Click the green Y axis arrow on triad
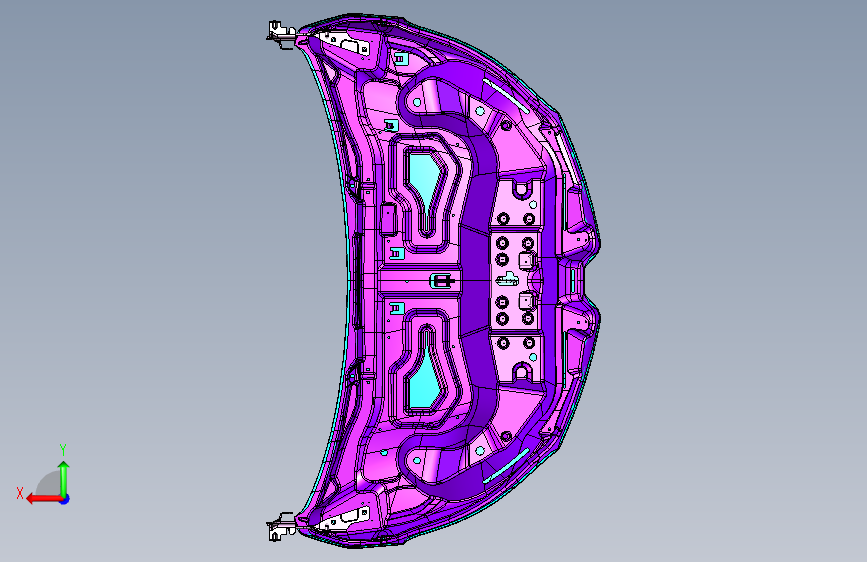Viewport: 867px width, 562px height. click(64, 478)
